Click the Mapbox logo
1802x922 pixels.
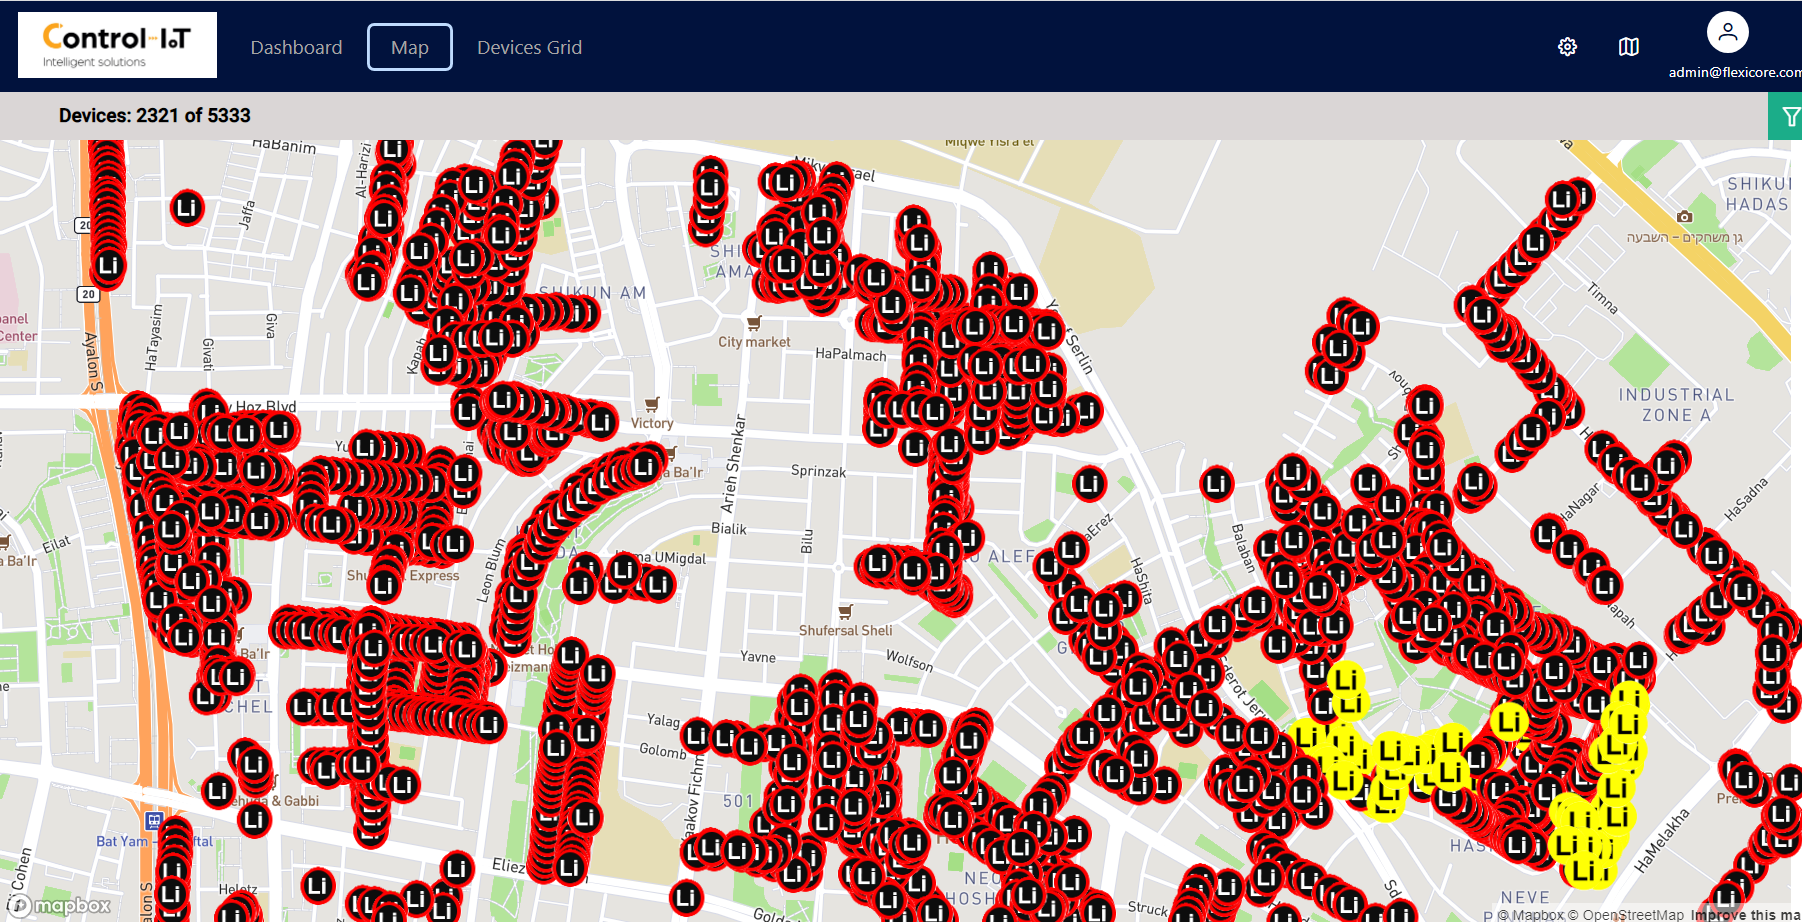[62, 906]
